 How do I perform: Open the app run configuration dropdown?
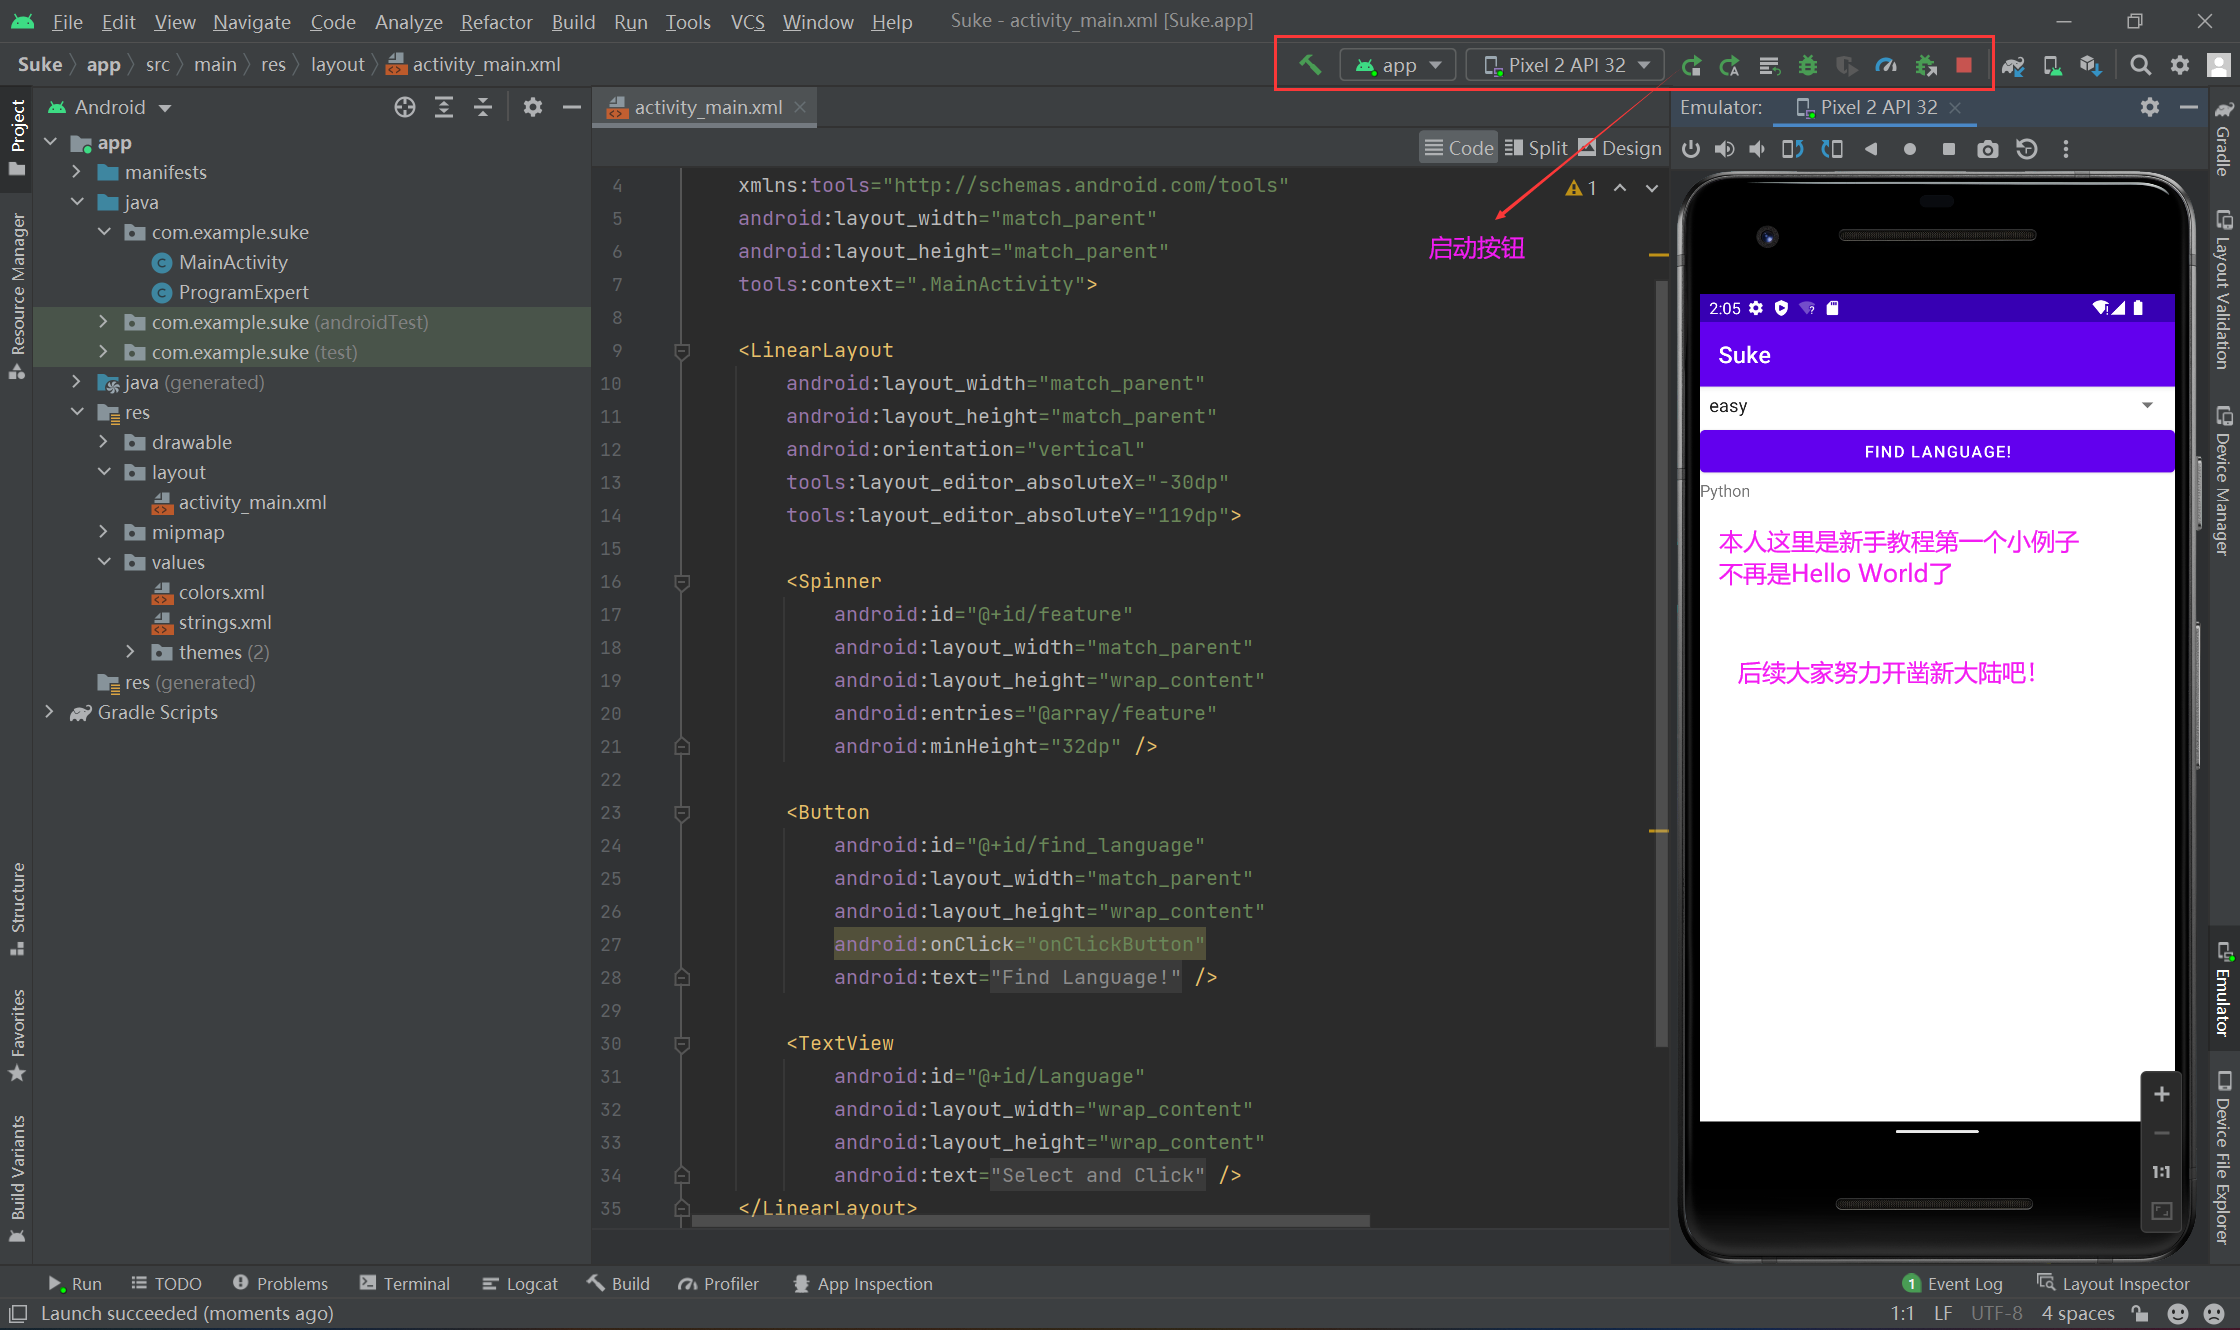(x=1397, y=64)
